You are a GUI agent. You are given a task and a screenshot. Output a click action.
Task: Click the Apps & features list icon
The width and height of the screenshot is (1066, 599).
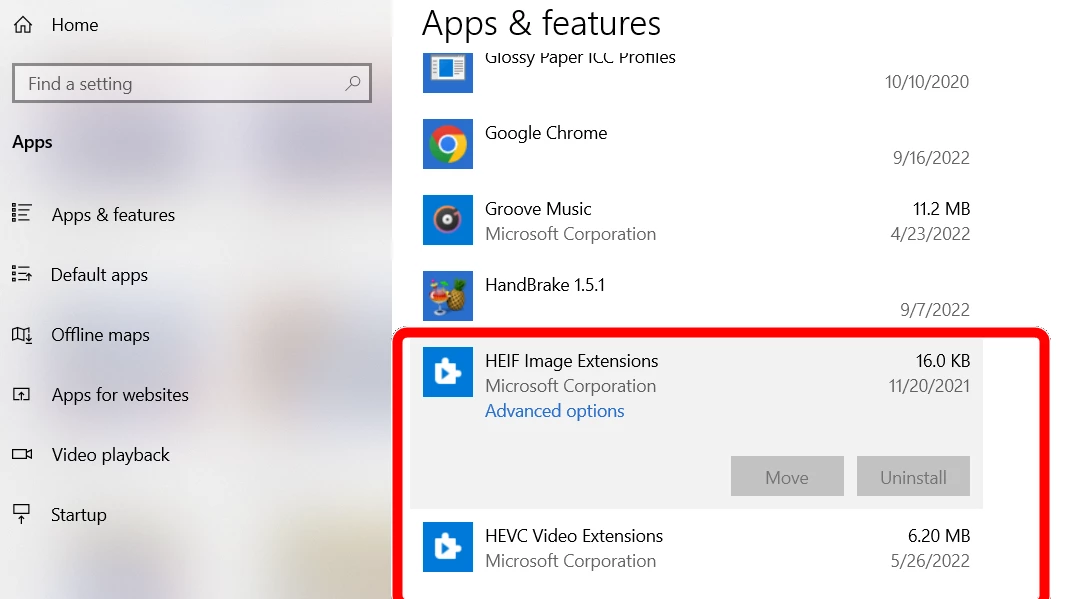point(22,213)
